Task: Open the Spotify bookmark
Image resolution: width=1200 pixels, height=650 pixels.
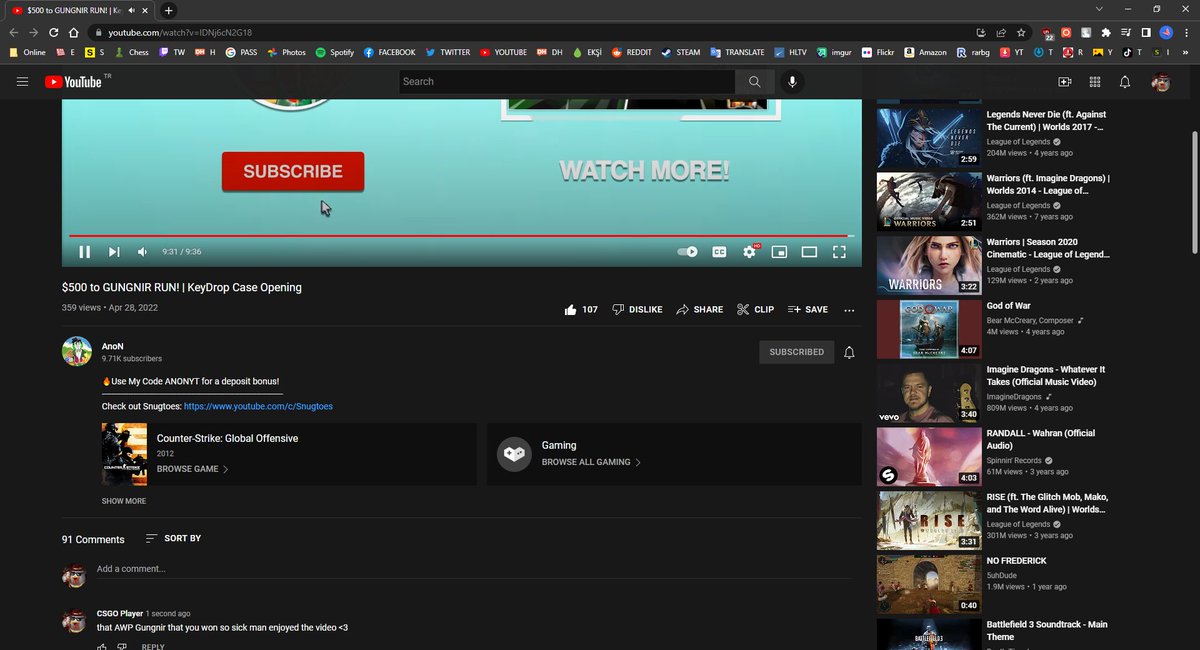Action: point(334,52)
